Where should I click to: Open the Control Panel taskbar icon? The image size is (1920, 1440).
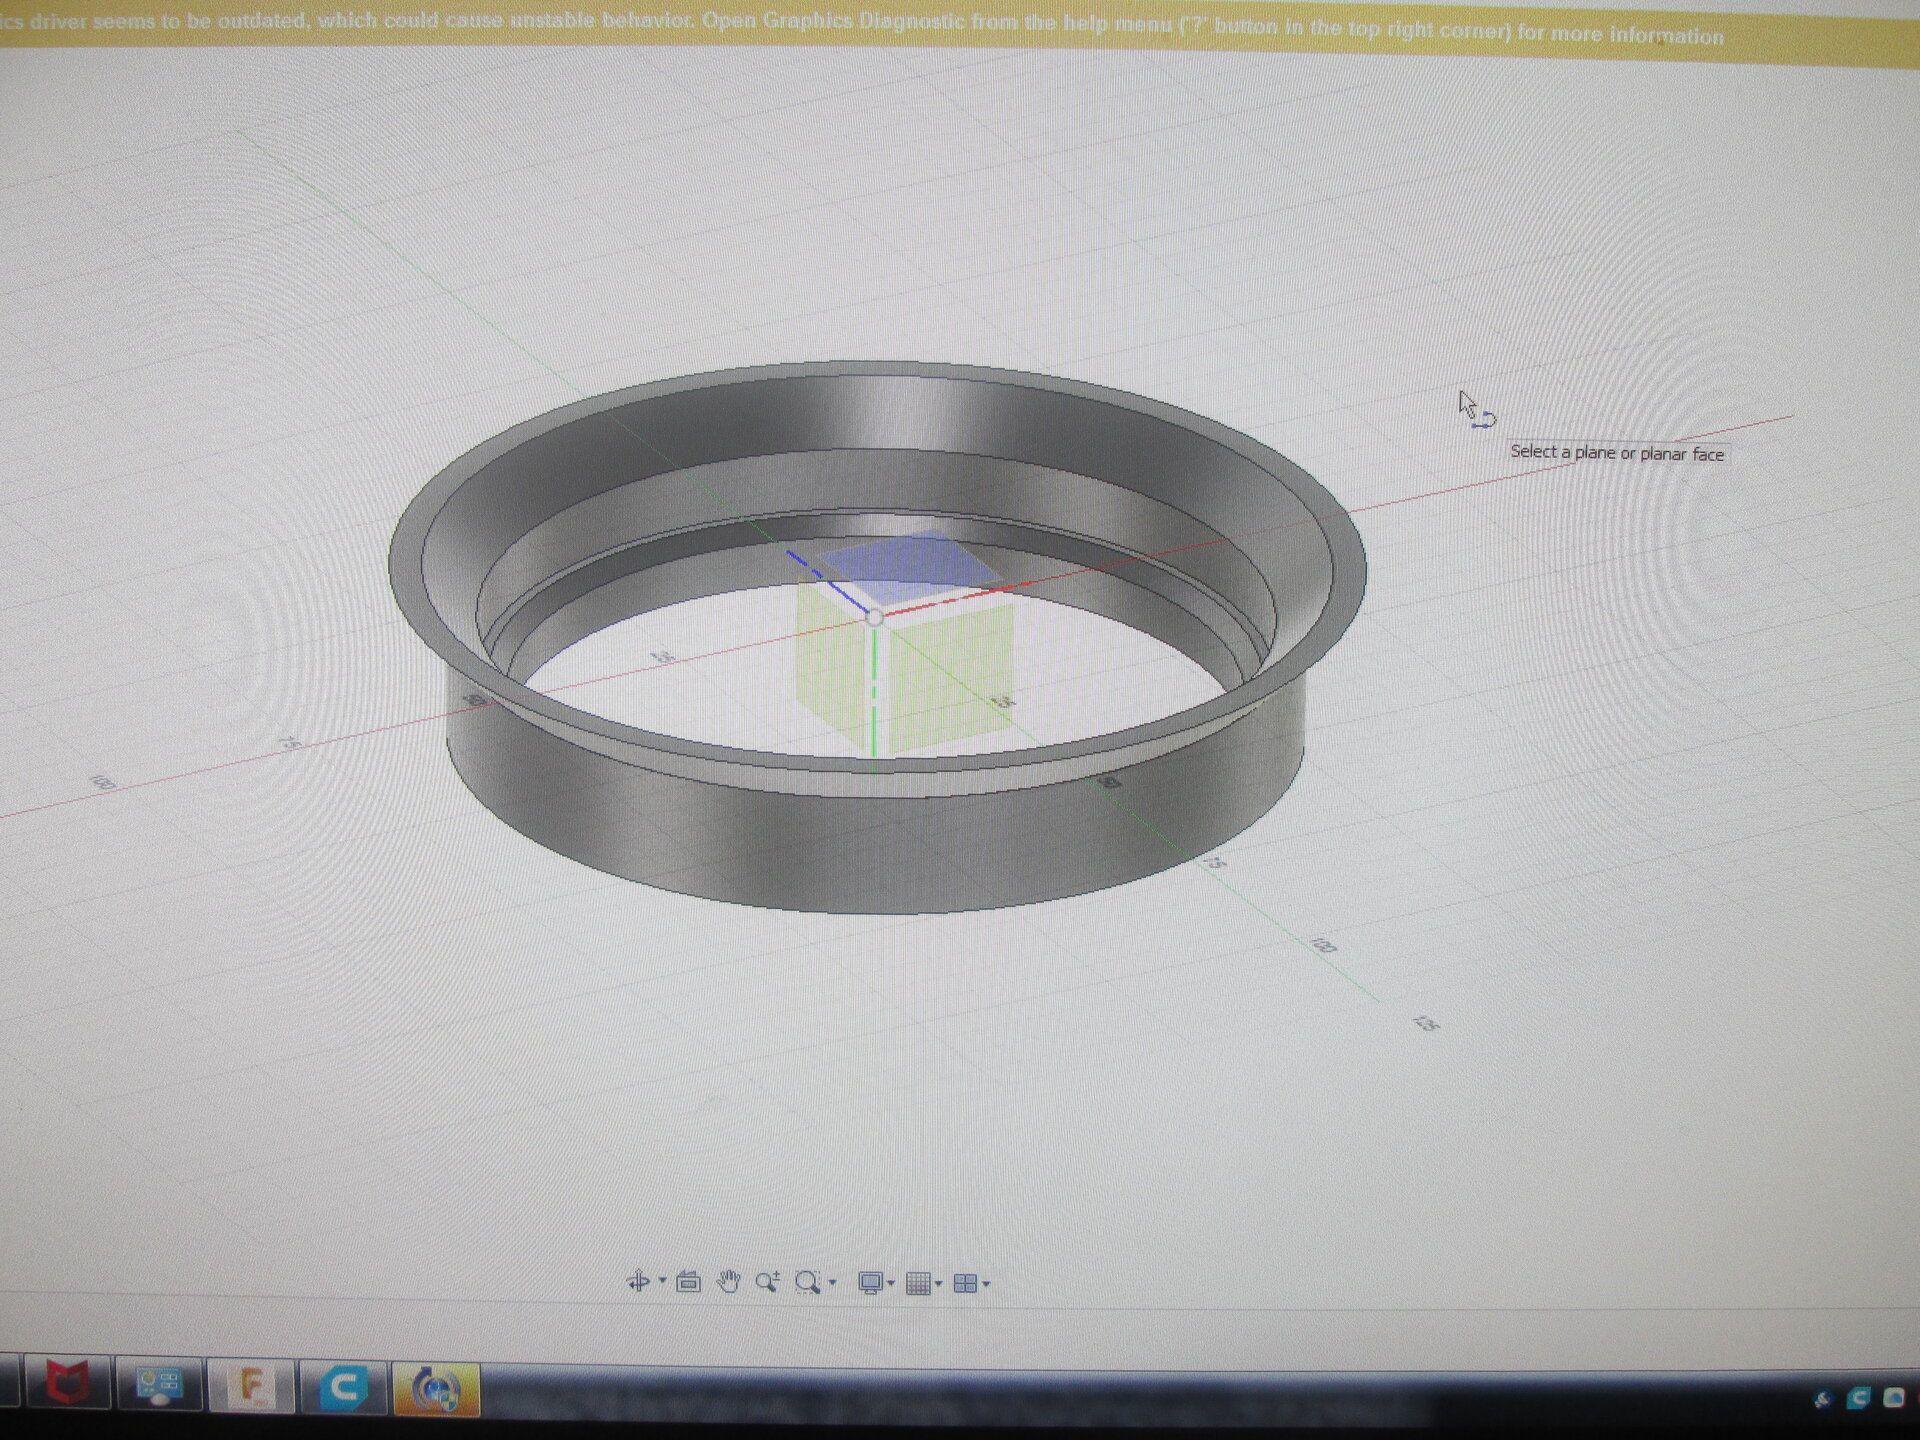[160, 1386]
